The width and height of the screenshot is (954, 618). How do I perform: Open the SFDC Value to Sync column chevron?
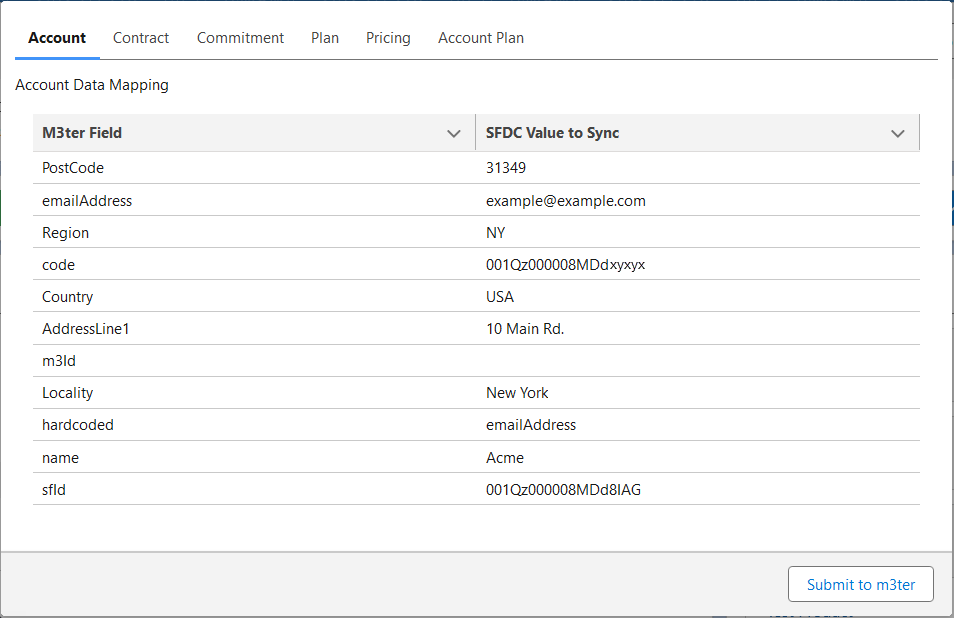(x=897, y=133)
